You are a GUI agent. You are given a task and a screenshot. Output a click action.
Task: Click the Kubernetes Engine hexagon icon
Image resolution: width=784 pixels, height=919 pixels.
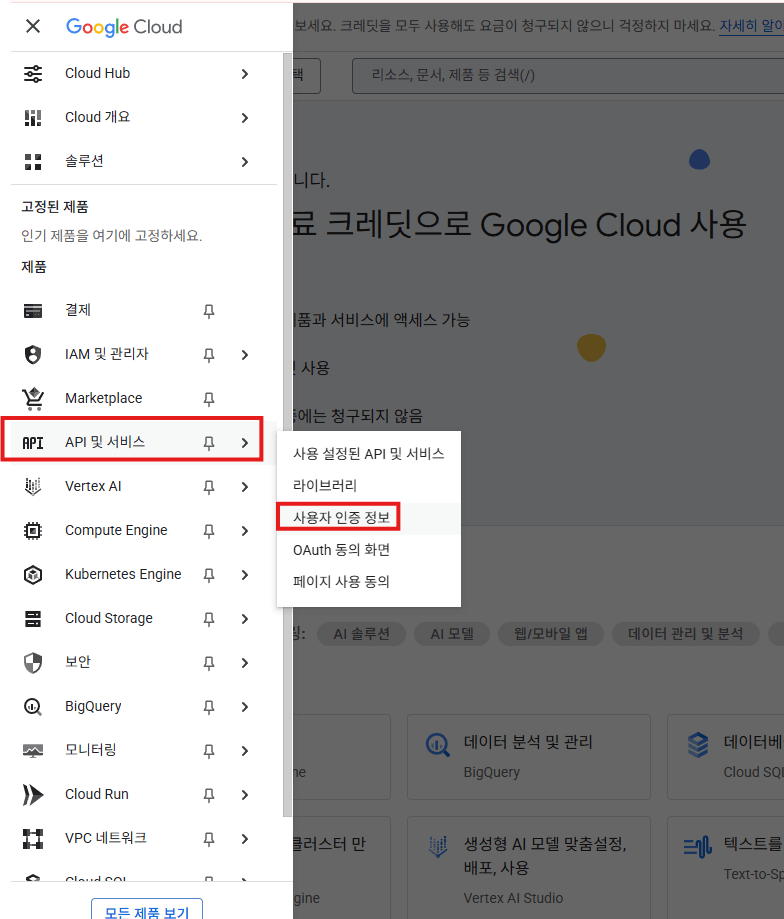[x=33, y=574]
